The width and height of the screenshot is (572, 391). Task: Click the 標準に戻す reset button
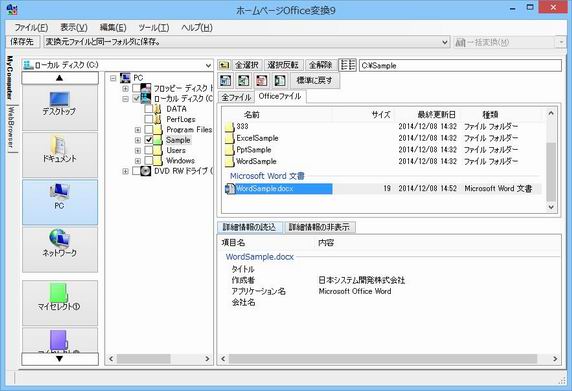(314, 80)
